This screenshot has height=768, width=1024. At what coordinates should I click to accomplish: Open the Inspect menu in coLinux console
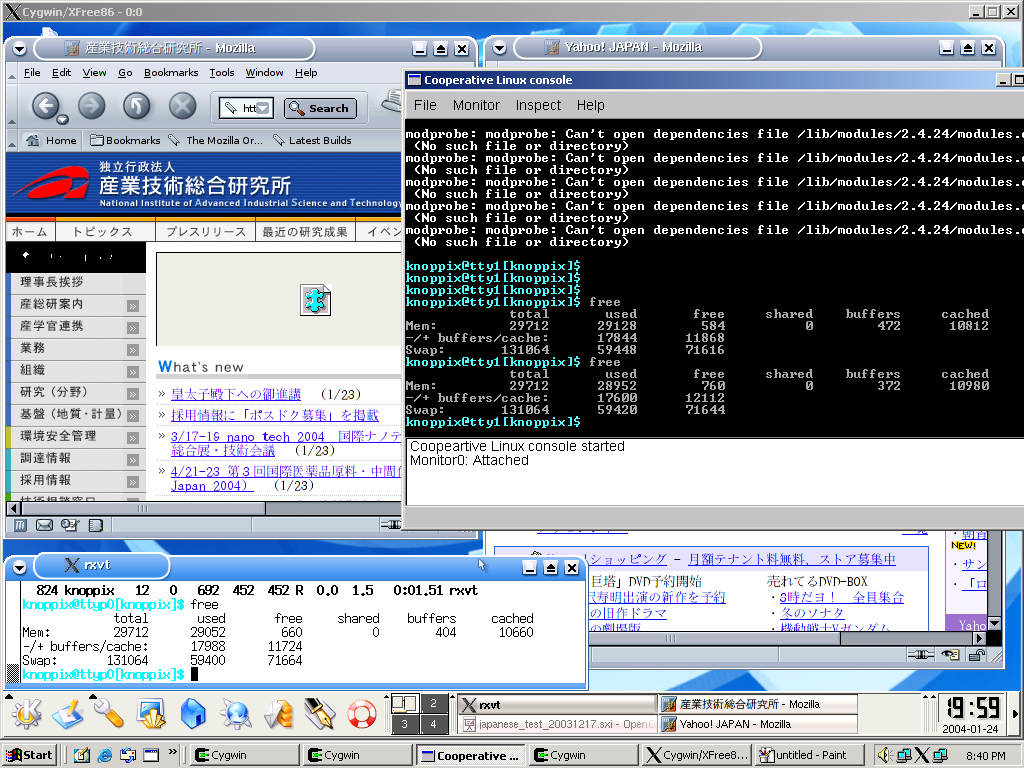tap(538, 105)
